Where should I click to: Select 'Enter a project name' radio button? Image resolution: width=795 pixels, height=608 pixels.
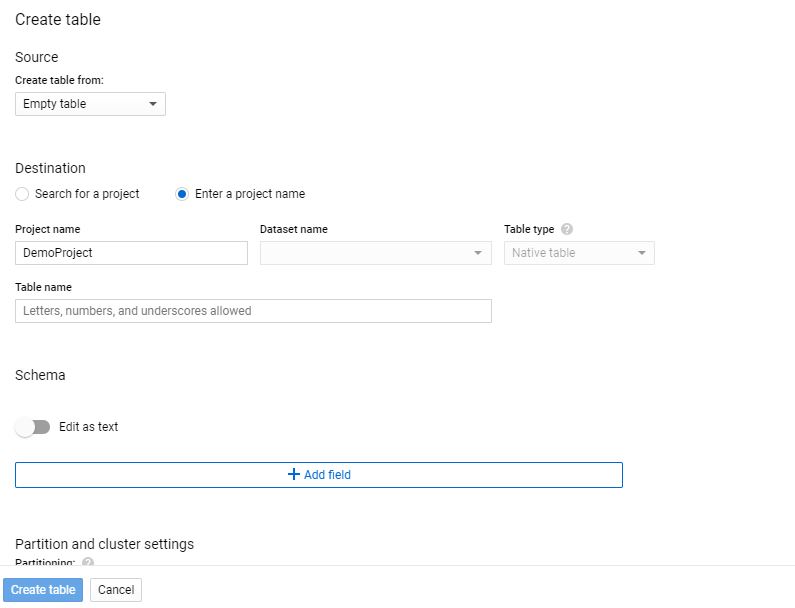pyautogui.click(x=182, y=194)
